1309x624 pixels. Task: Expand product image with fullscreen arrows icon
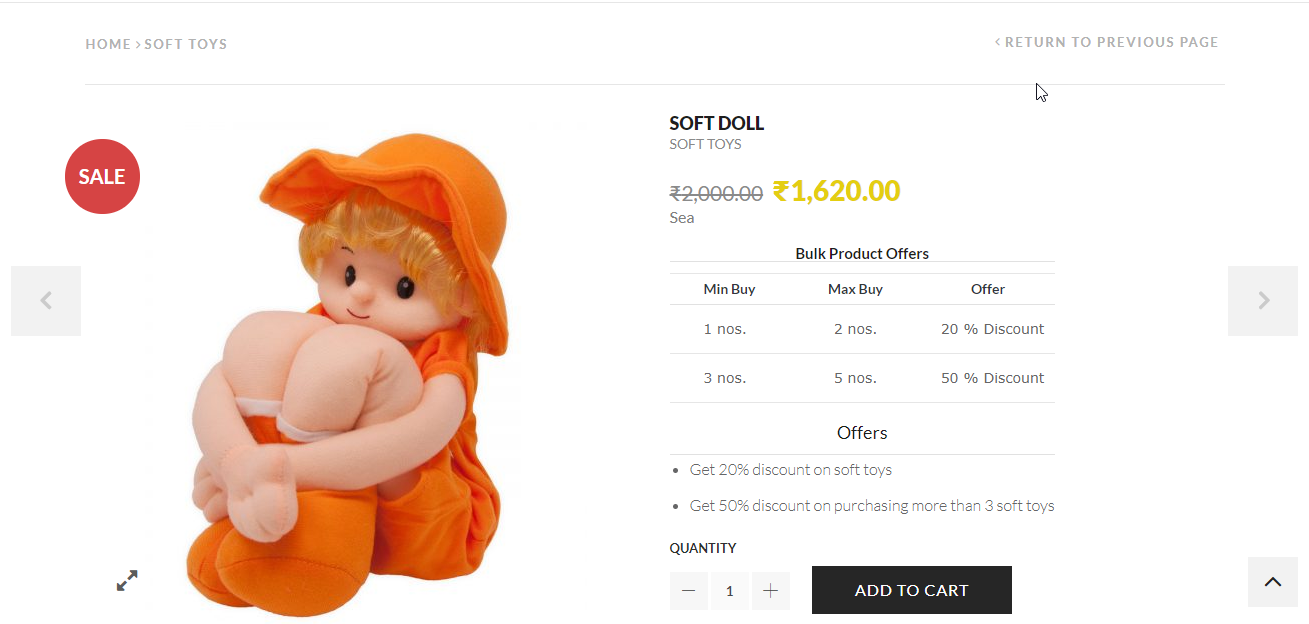coord(127,580)
